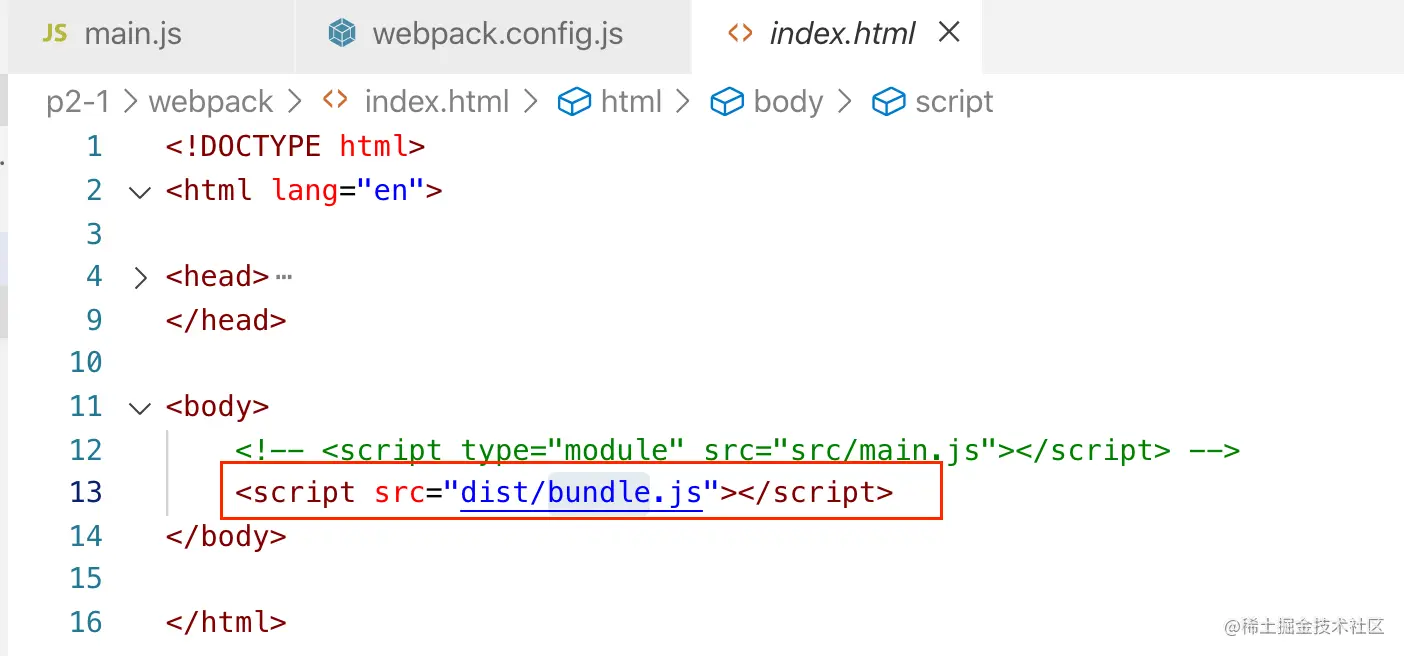Select the script breadcrumb symbol

click(954, 101)
